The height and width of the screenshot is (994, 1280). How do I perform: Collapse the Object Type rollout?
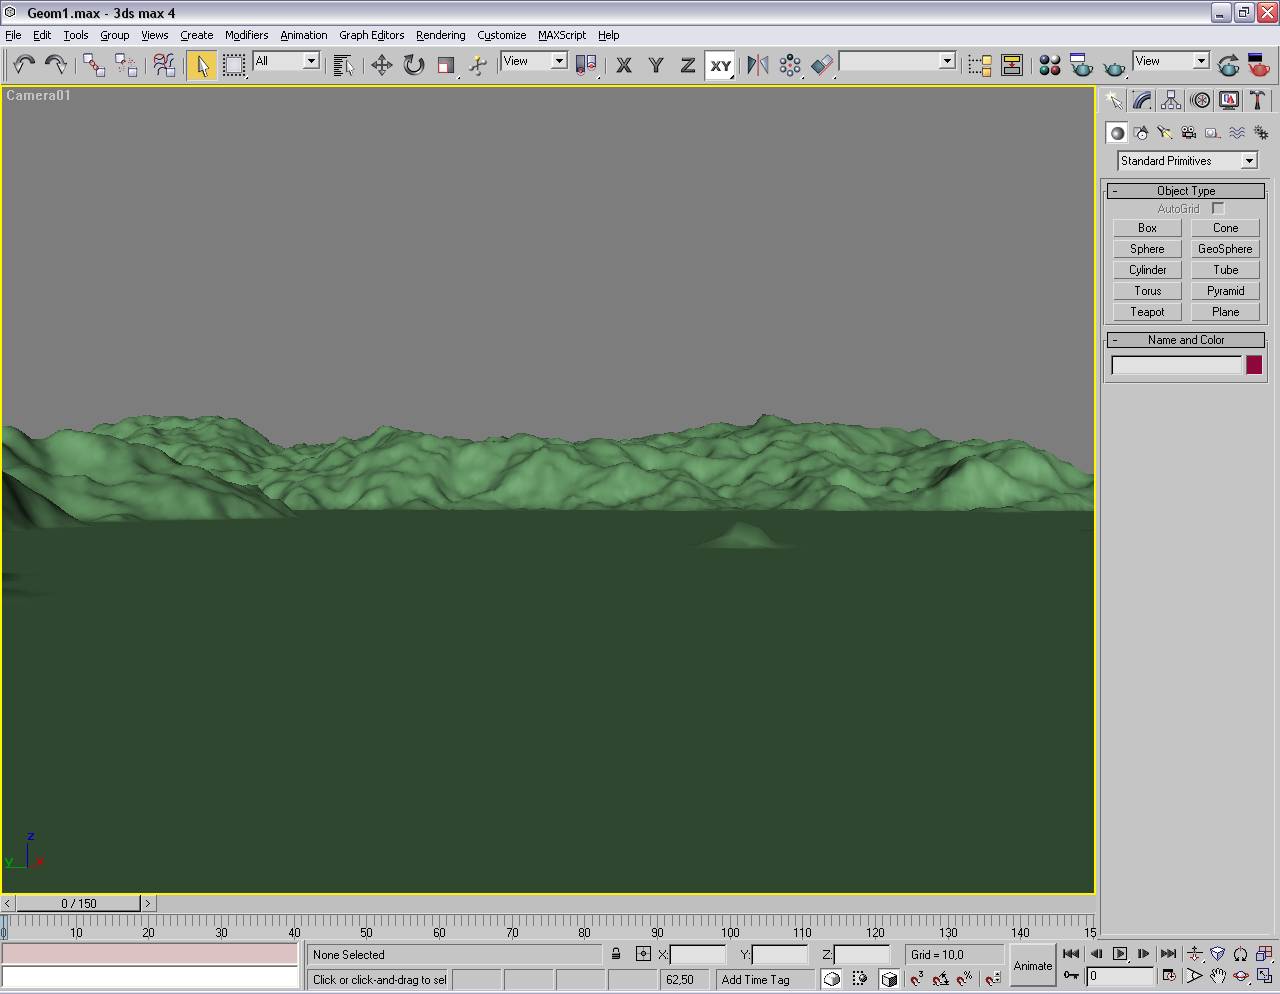click(x=1185, y=191)
